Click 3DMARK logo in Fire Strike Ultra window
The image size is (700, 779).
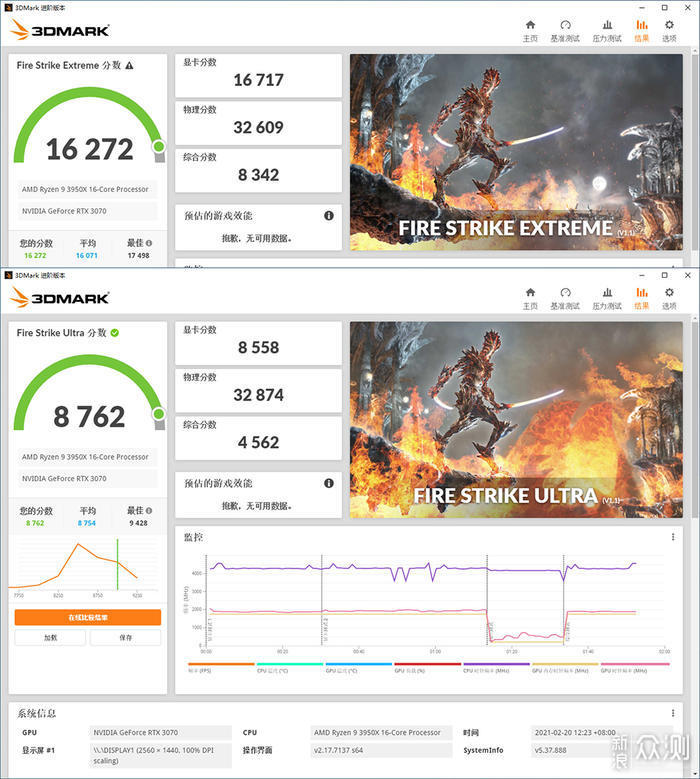pyautogui.click(x=60, y=298)
